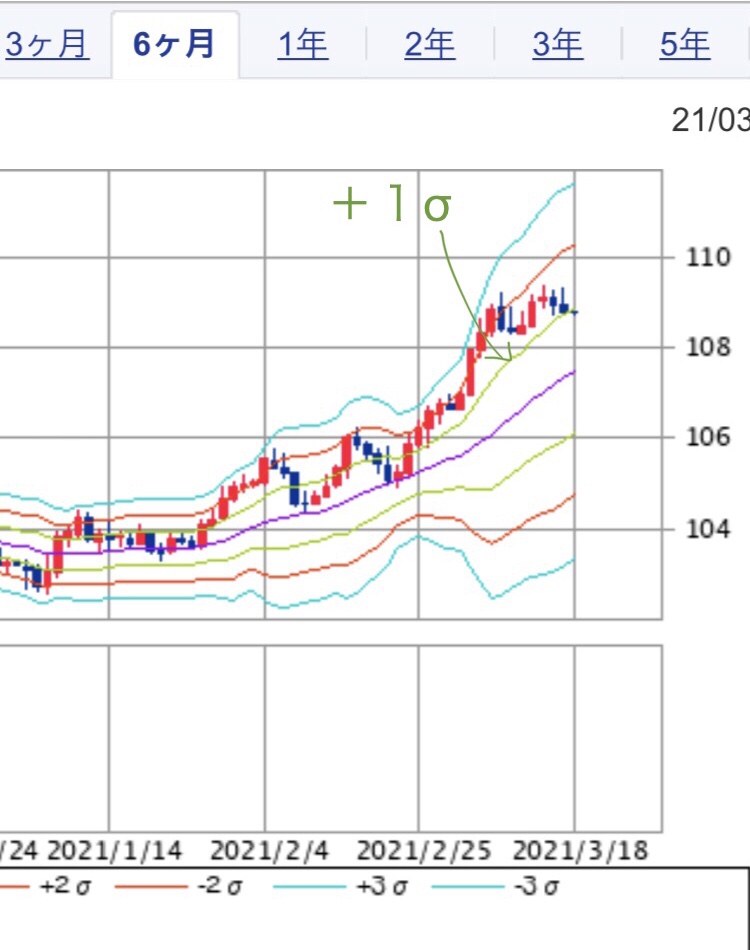Screen dimensions: 750x950
Task: Click the 2021/3/18 date label
Action: [580, 851]
